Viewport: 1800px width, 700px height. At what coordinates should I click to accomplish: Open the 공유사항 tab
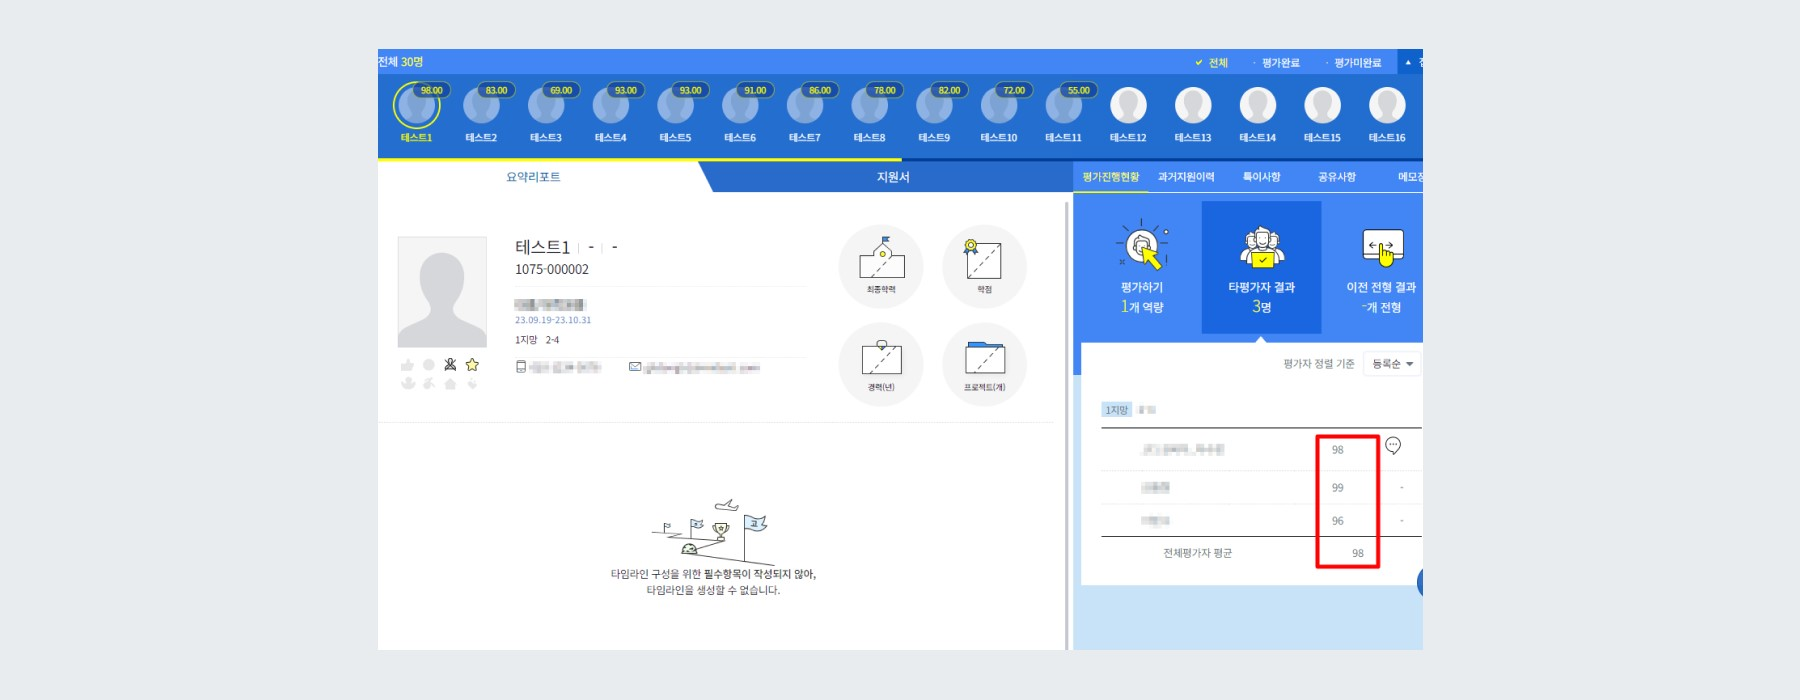tap(1337, 177)
